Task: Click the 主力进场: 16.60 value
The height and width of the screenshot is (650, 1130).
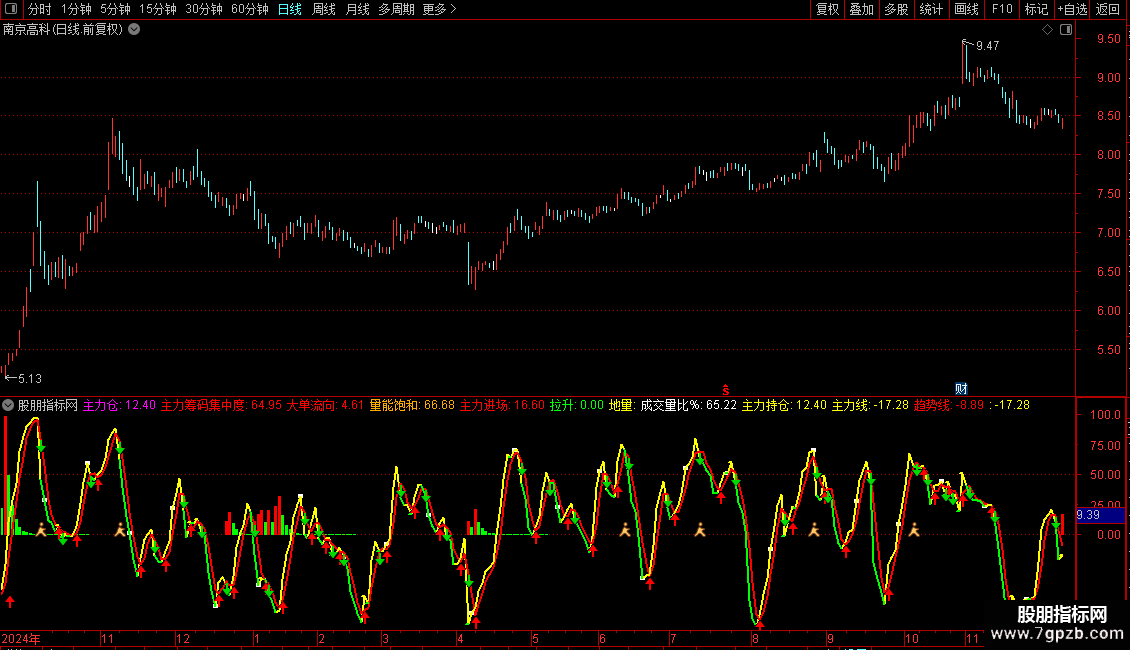Action: tap(502, 406)
